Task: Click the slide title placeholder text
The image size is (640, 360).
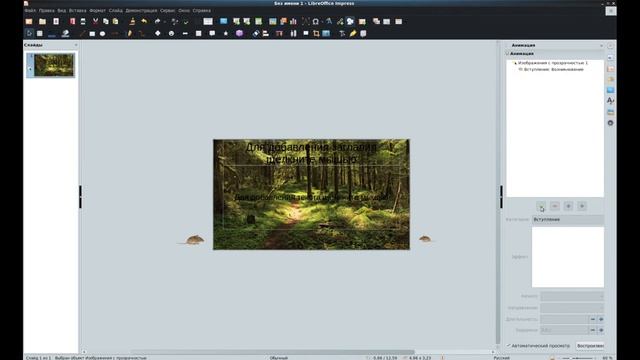Action: point(311,153)
